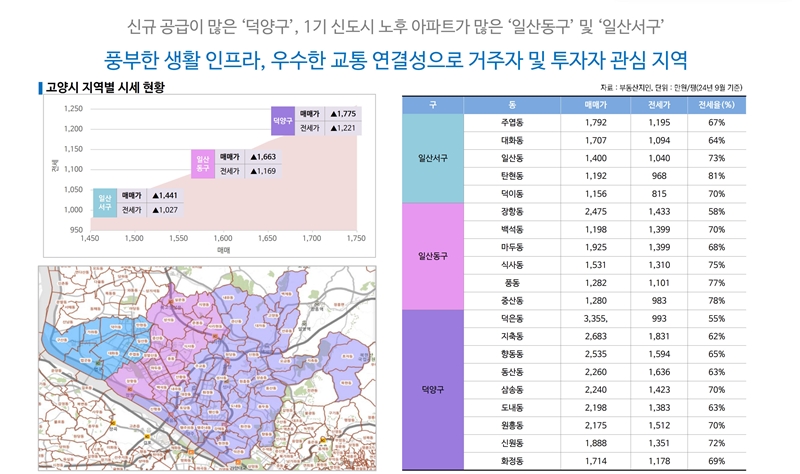Click the 덕양구 purple chart label box
Image resolution: width=800 pixels, height=474 pixels.
(x=283, y=121)
